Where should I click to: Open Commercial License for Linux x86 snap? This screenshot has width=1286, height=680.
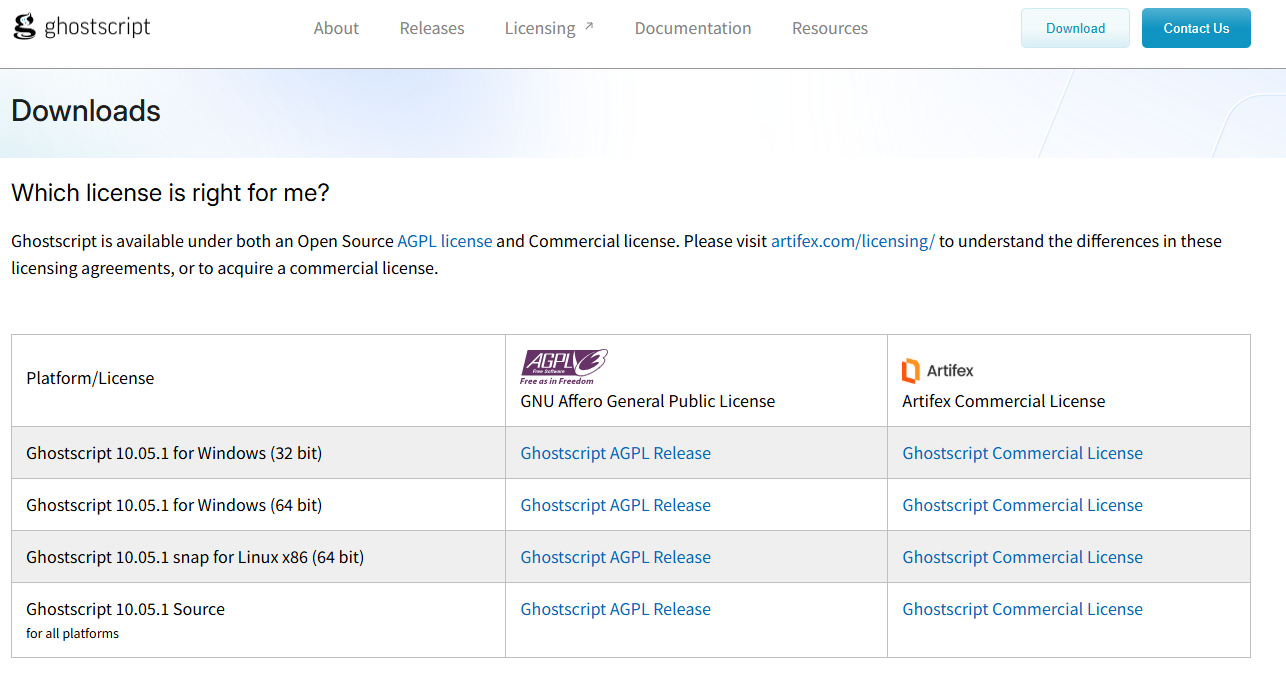pyautogui.click(x=1023, y=557)
